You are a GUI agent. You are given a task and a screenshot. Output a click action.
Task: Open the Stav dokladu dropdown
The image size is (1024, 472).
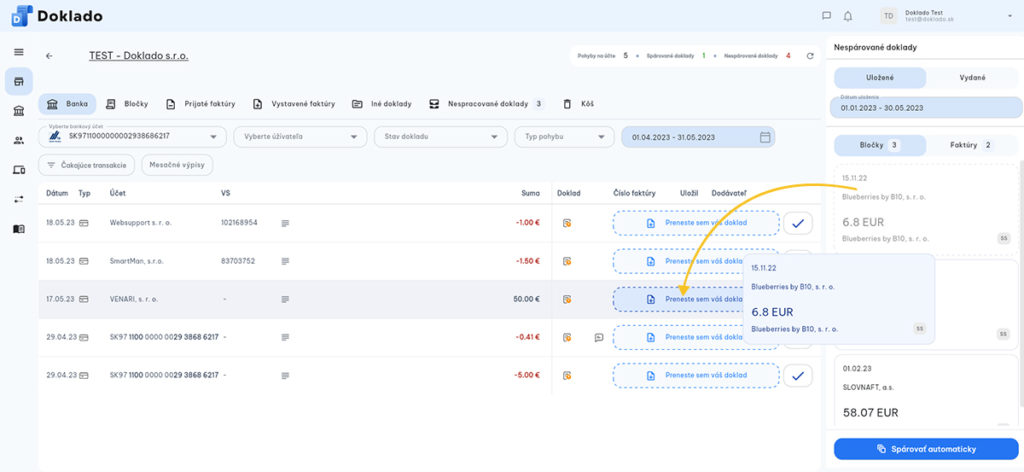point(441,137)
